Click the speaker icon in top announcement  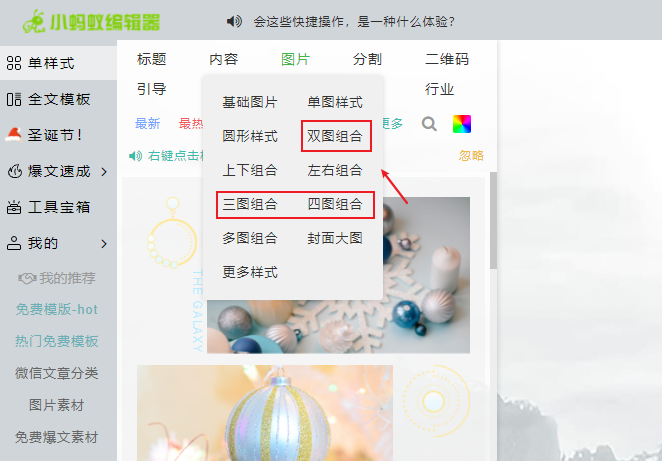234,21
